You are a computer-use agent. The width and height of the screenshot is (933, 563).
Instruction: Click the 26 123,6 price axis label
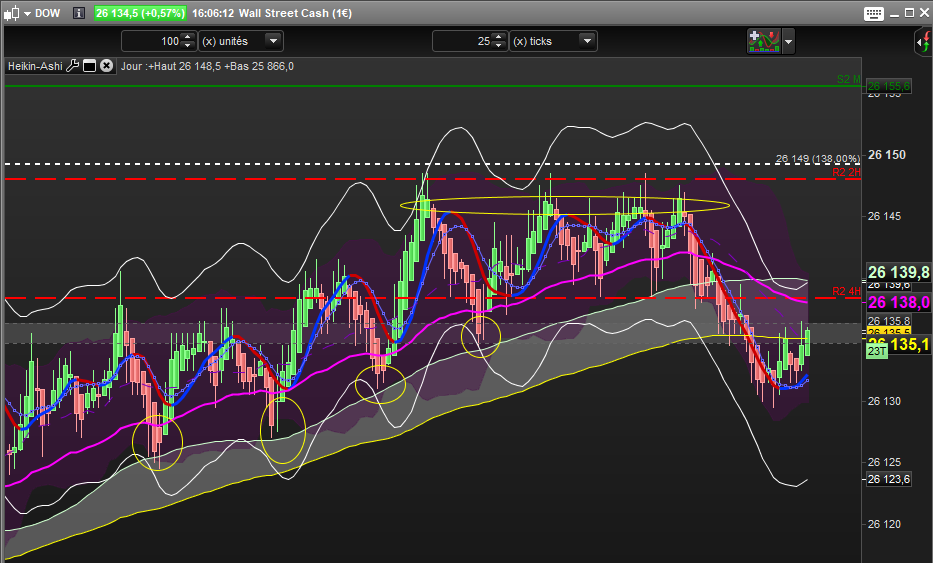click(x=888, y=479)
